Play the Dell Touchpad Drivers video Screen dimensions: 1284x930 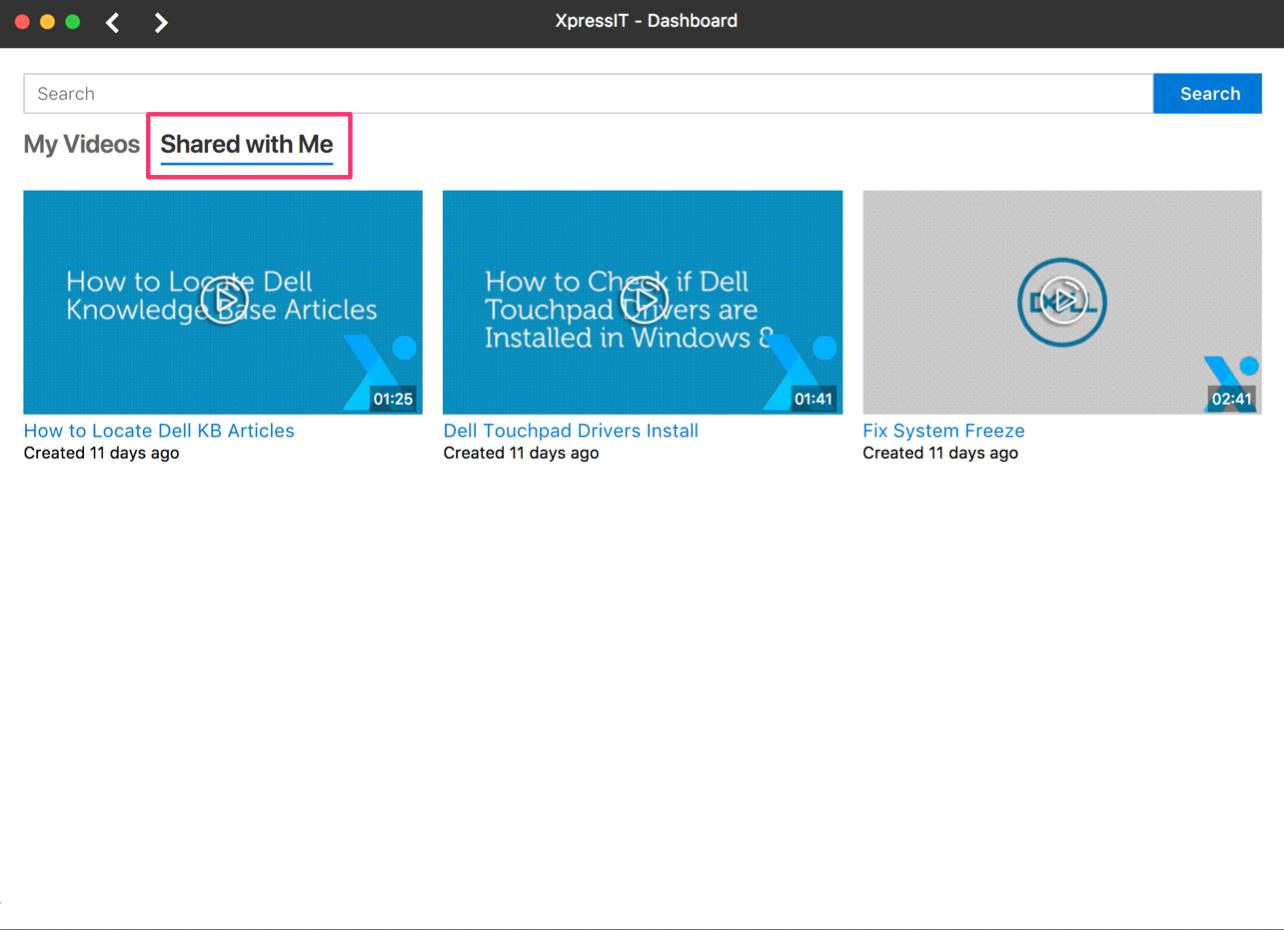tap(643, 302)
